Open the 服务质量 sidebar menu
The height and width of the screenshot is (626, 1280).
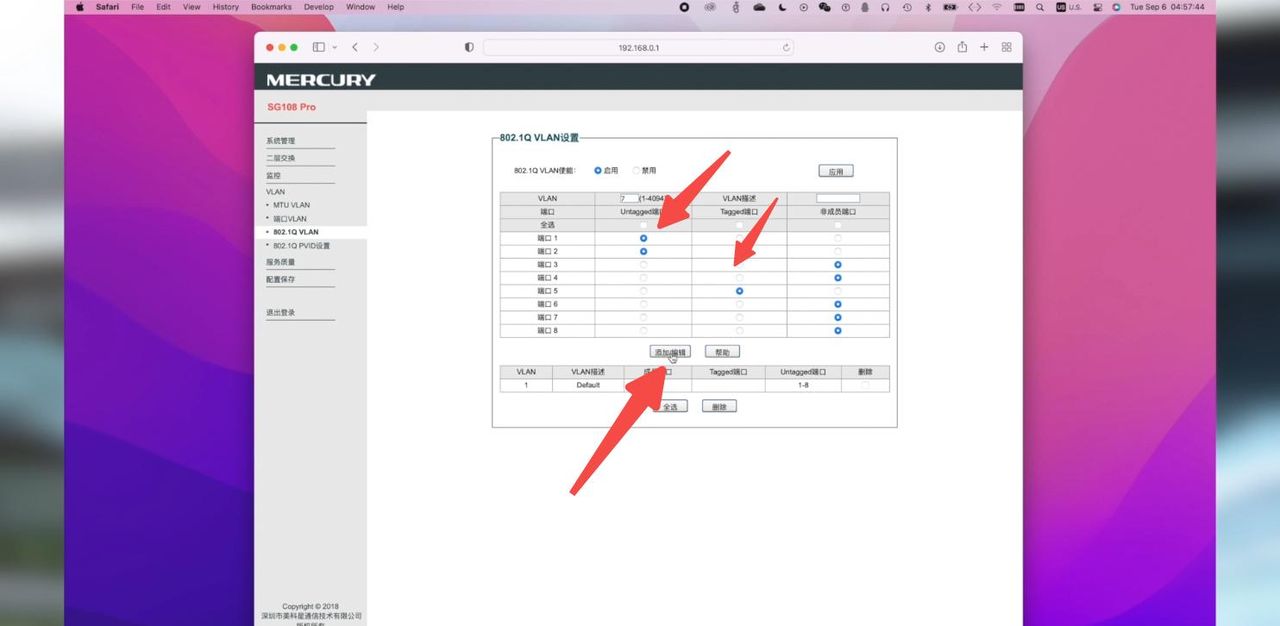point(281,262)
